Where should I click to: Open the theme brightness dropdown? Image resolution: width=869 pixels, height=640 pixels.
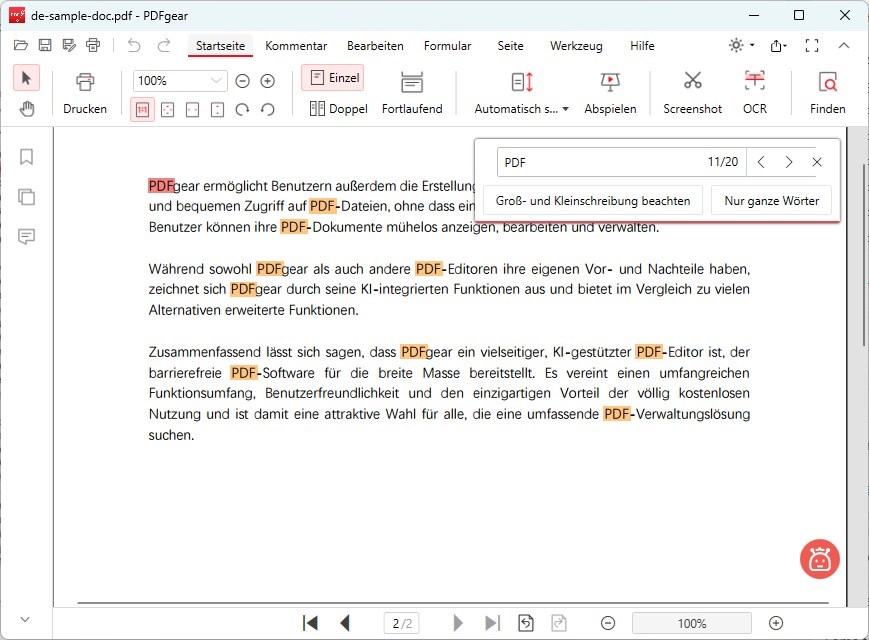pyautogui.click(x=742, y=45)
